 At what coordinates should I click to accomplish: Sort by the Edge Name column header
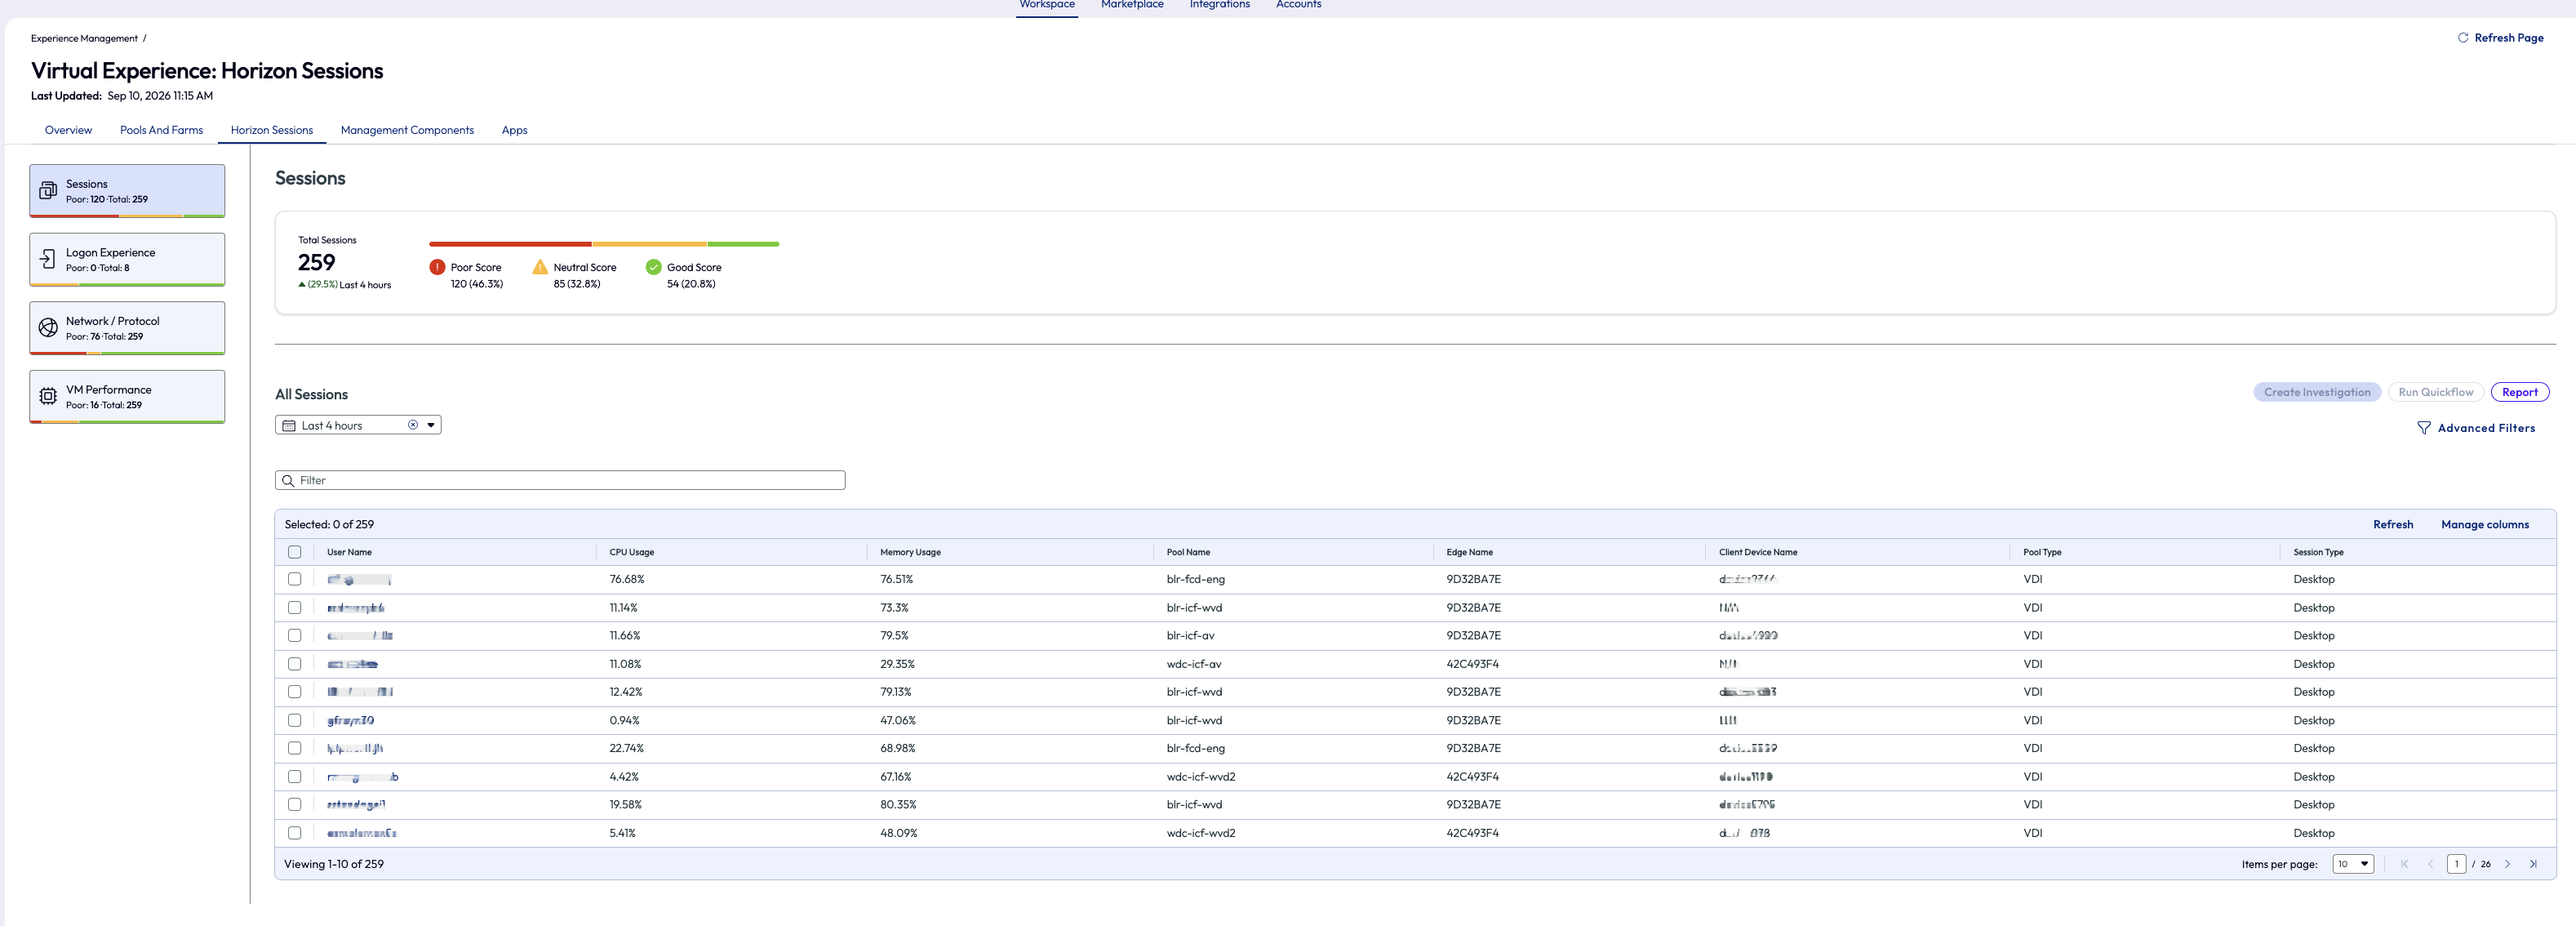[1469, 552]
